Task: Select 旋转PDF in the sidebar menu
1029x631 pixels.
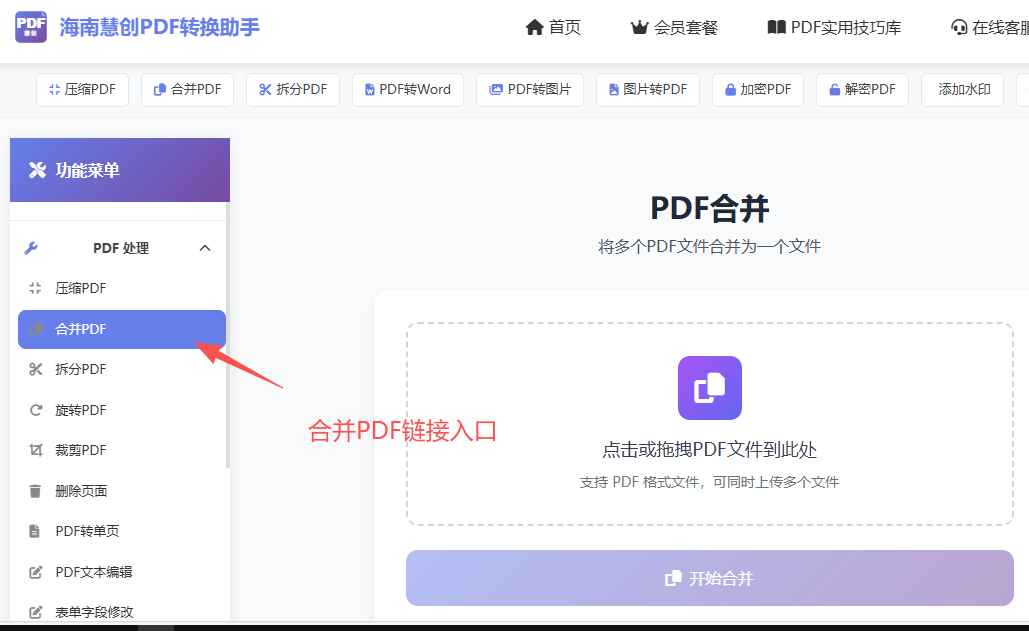Action: (x=121, y=410)
